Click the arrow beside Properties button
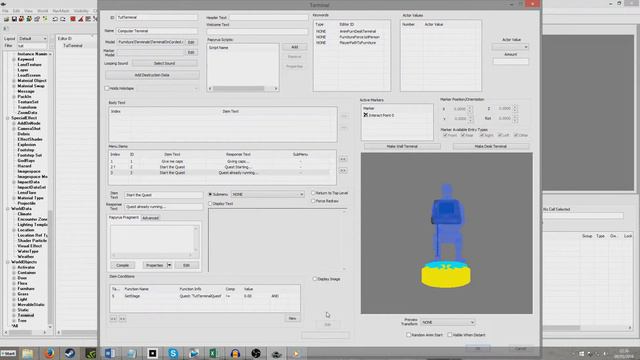Viewport: 640px width, 360px height. 169,265
